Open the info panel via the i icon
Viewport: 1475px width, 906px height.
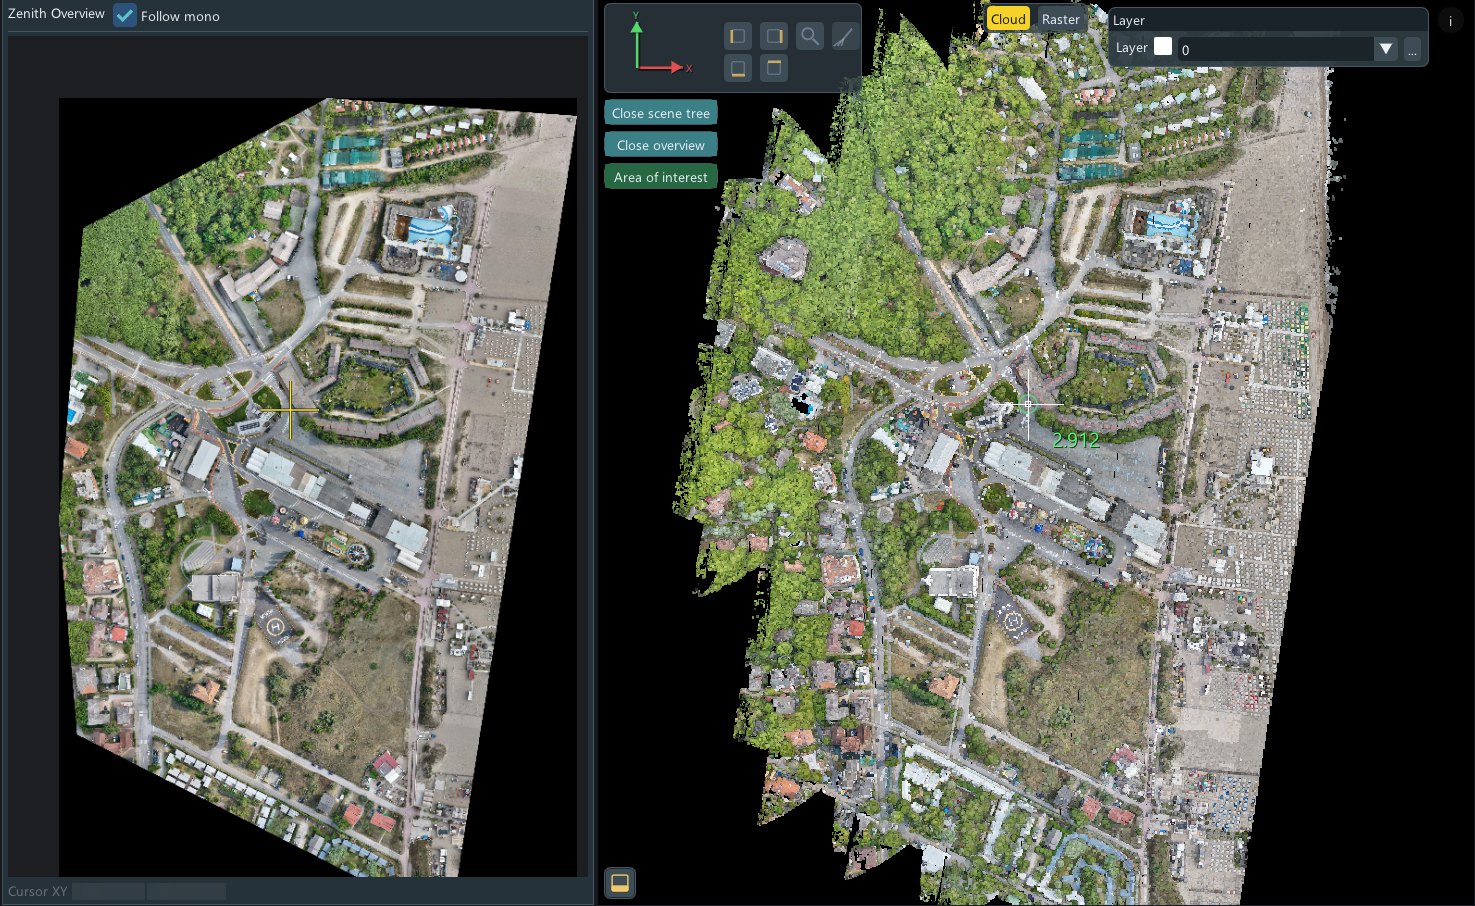[1450, 21]
